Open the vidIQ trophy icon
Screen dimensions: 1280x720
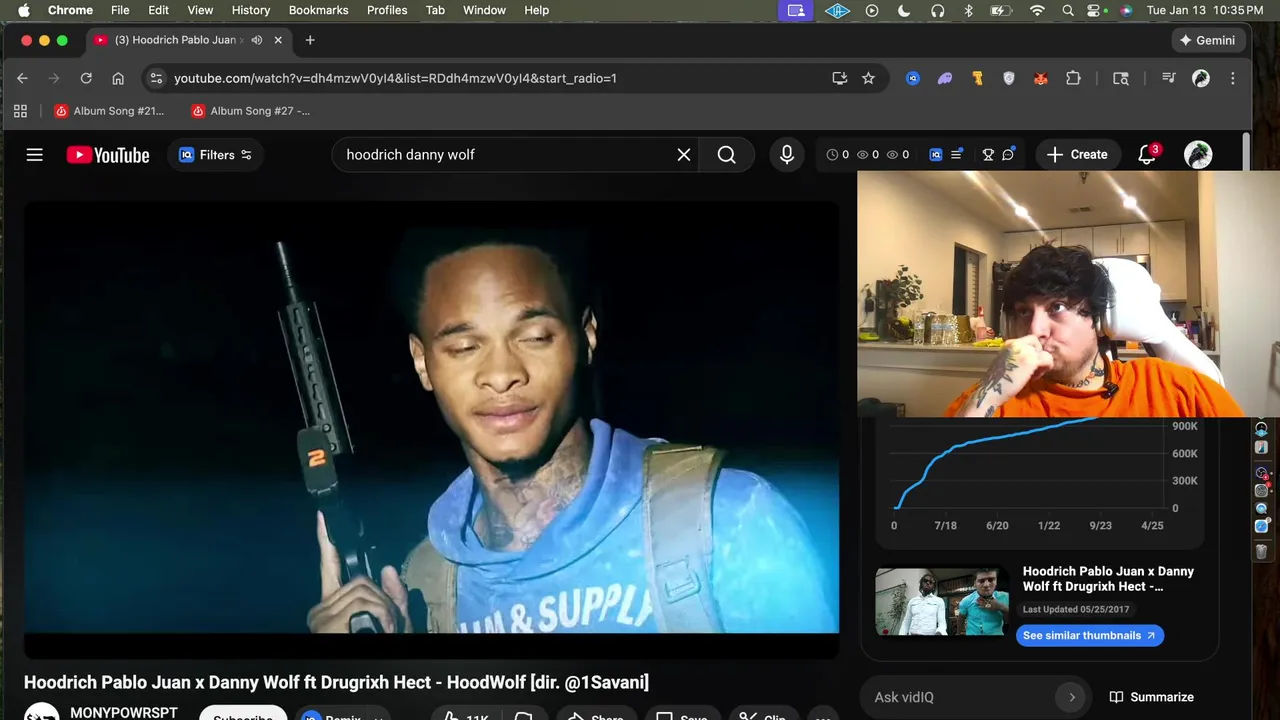tap(988, 155)
